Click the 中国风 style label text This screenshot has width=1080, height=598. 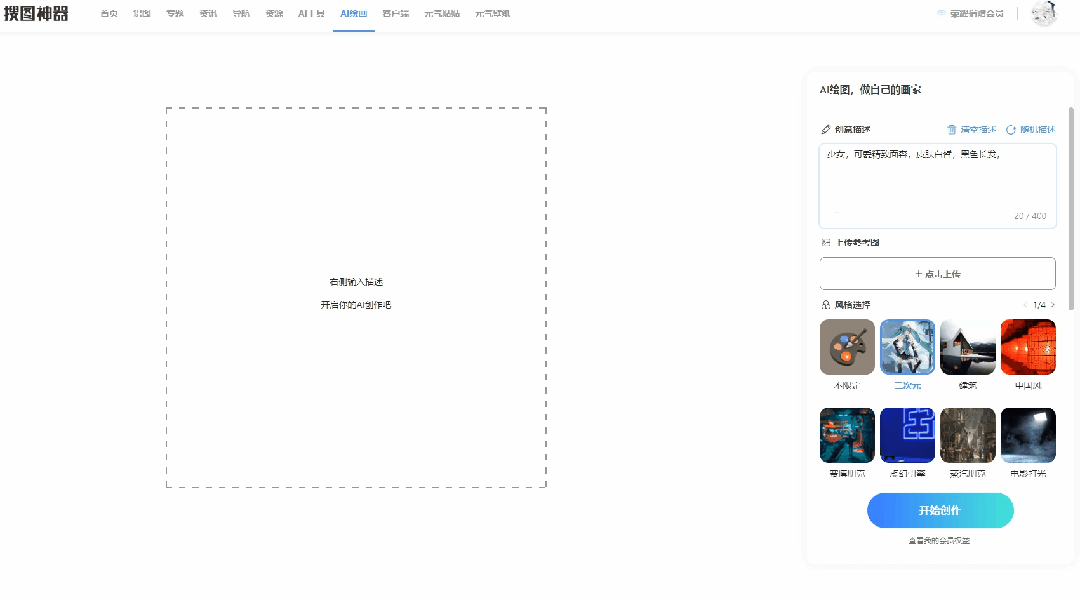click(1028, 386)
